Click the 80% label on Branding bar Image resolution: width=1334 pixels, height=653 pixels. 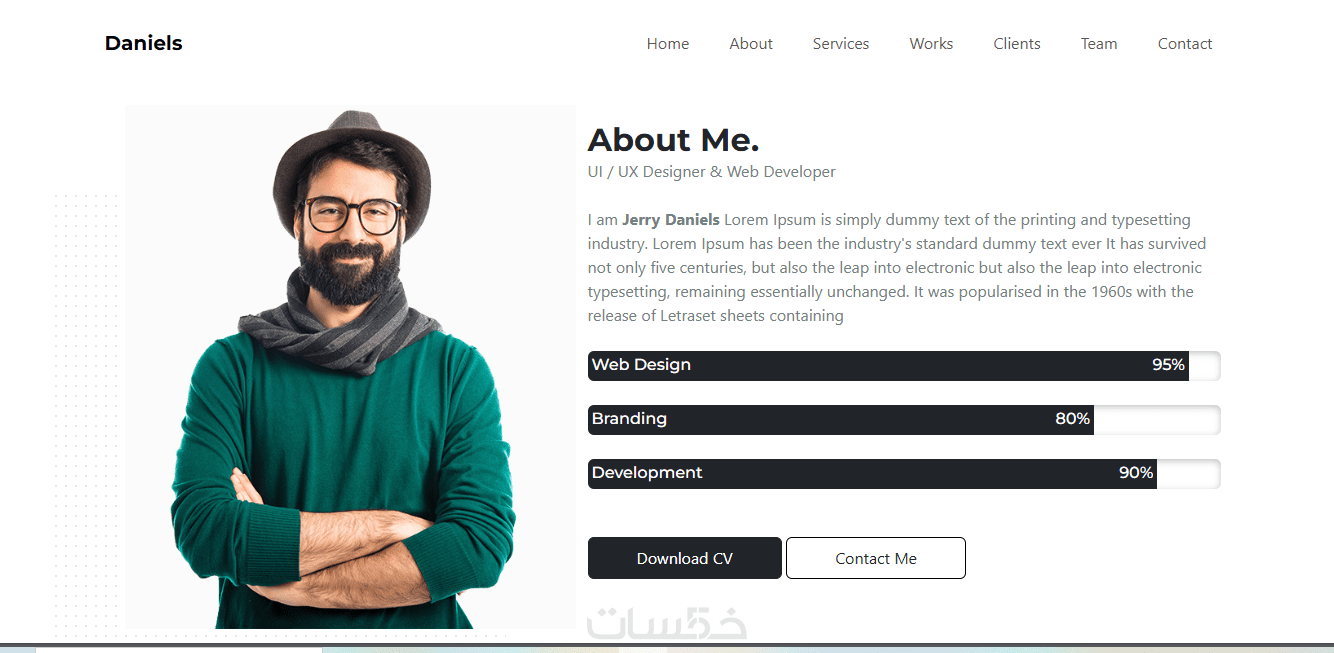(x=1072, y=419)
